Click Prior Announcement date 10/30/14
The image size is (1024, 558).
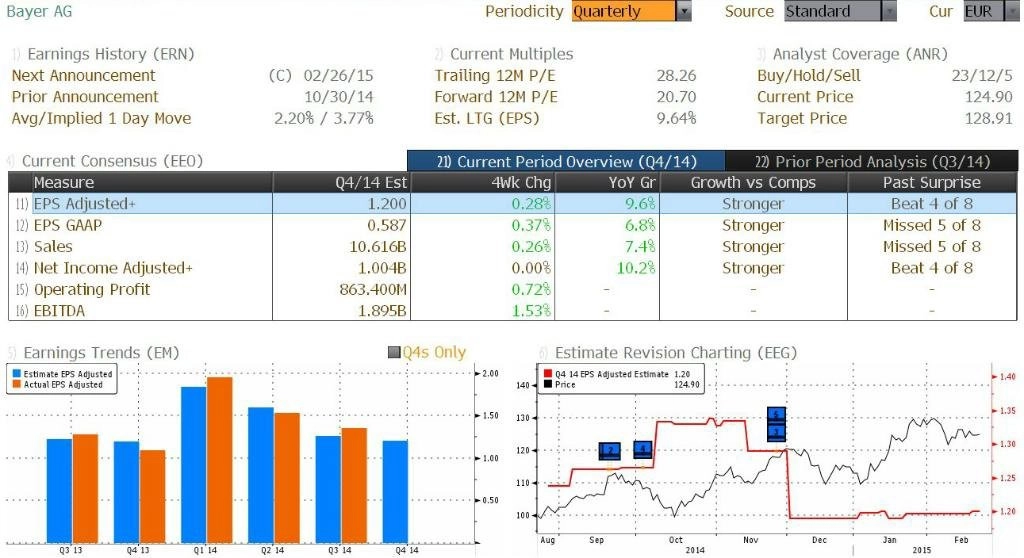click(x=339, y=97)
